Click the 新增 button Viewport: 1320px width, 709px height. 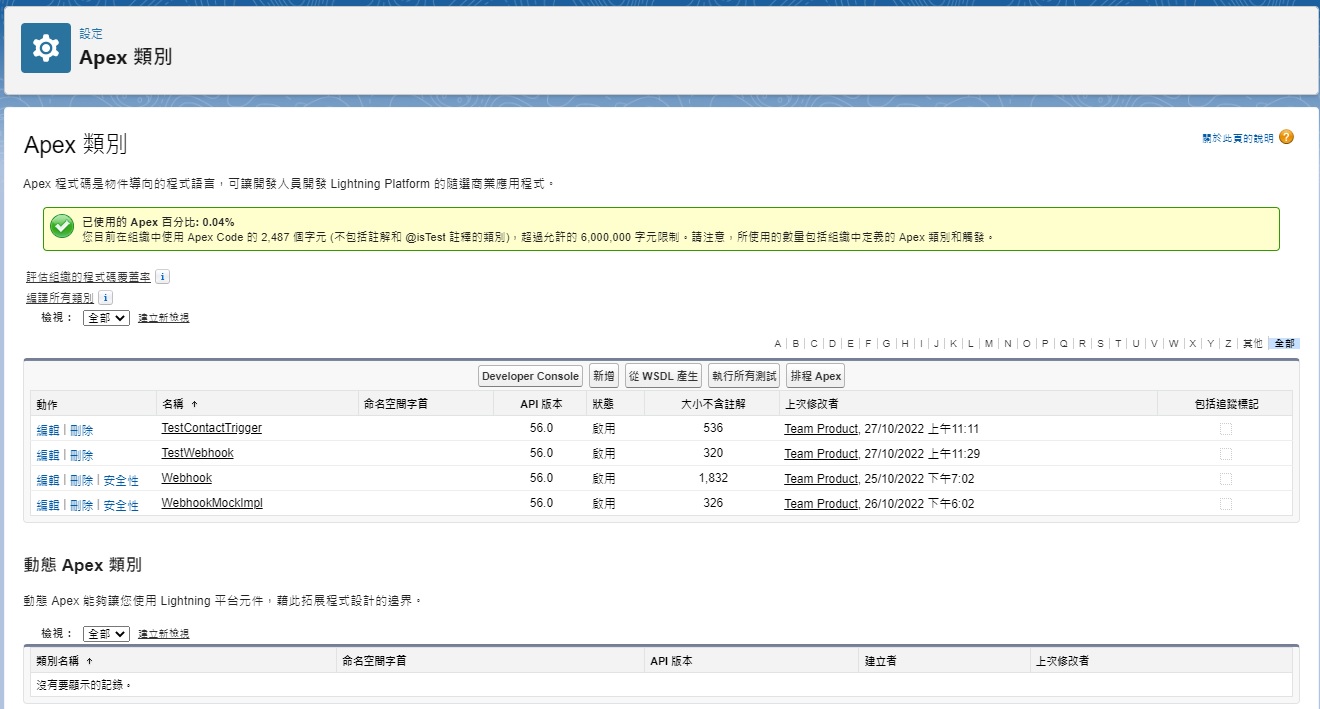(604, 376)
